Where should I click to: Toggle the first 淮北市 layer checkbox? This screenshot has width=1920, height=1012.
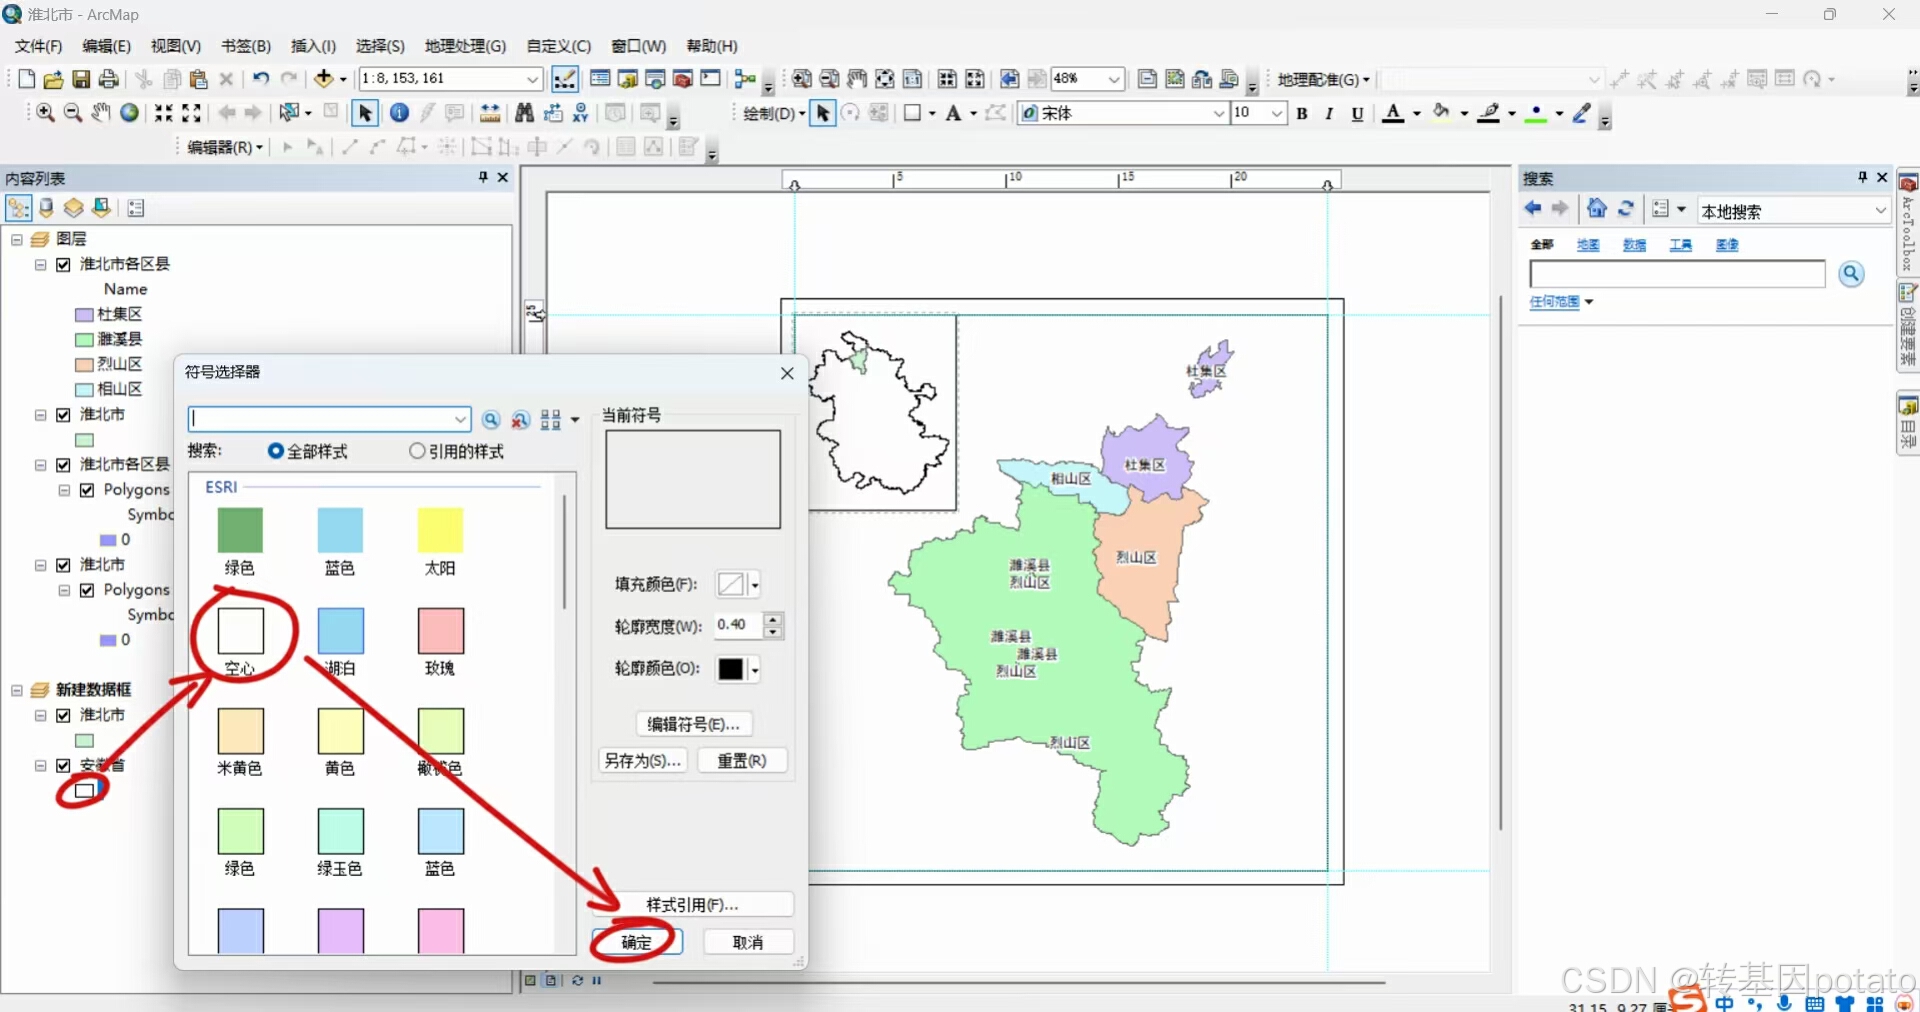tap(64, 415)
